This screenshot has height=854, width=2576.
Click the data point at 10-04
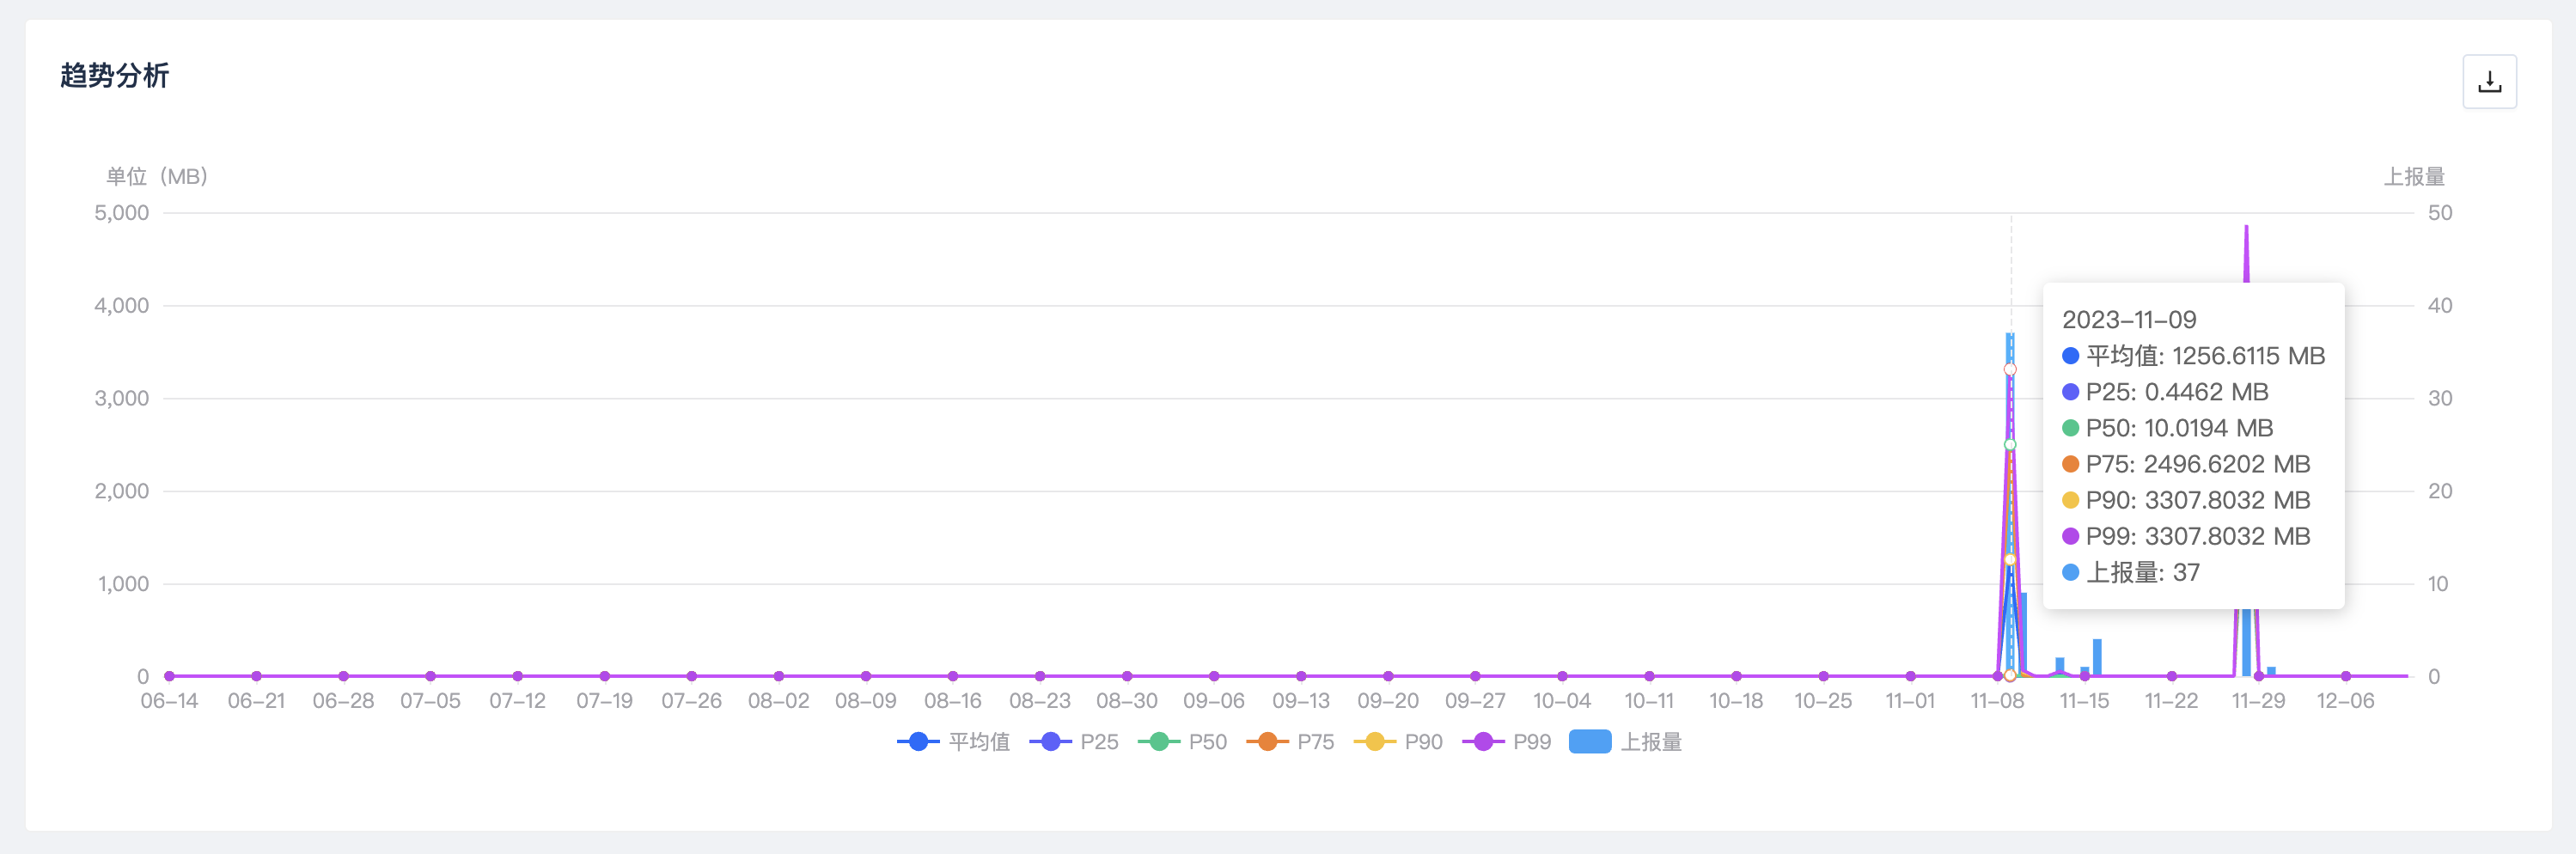click(1562, 676)
